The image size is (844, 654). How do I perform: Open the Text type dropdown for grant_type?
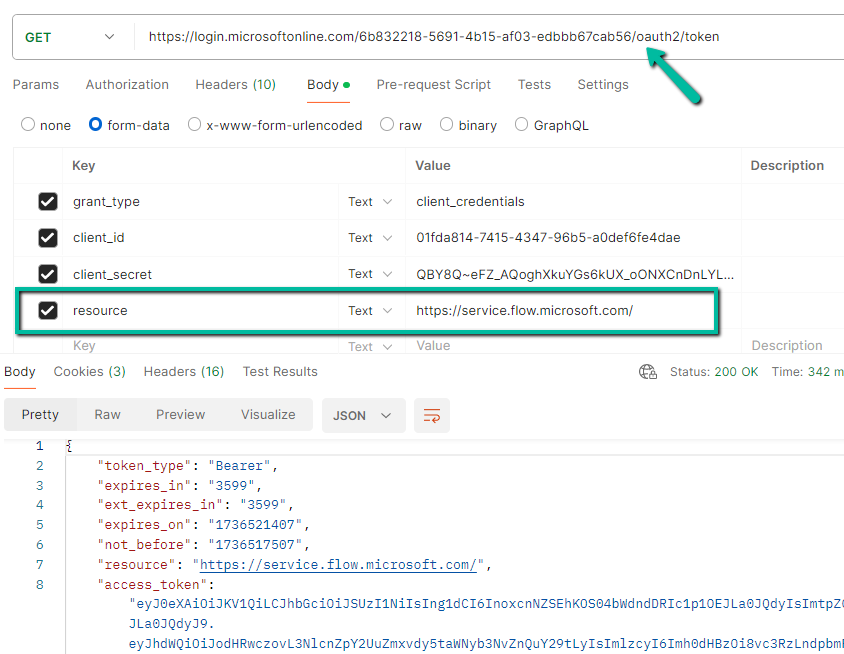point(370,202)
